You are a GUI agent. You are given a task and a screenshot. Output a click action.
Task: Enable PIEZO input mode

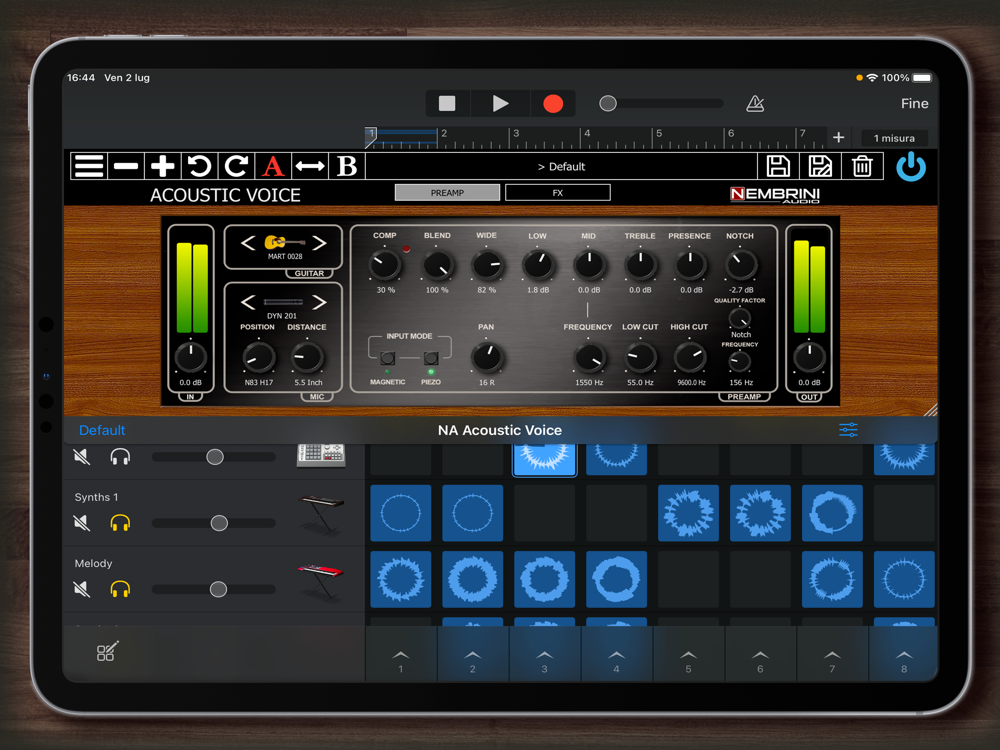(431, 358)
